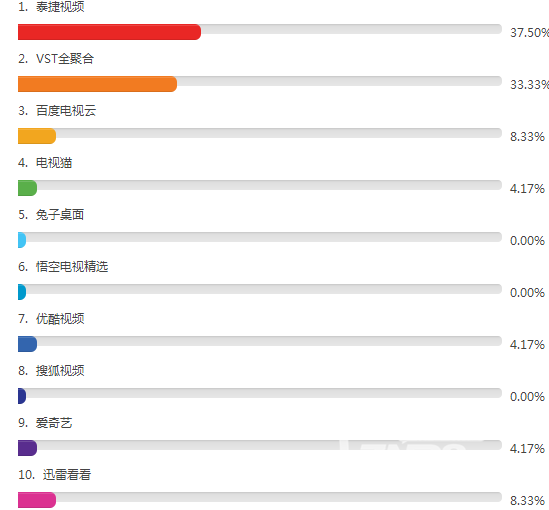Image resolution: width=549 pixels, height=510 pixels.
Task: Click the navy 搜狐视频 bar stub
Action: (22, 396)
